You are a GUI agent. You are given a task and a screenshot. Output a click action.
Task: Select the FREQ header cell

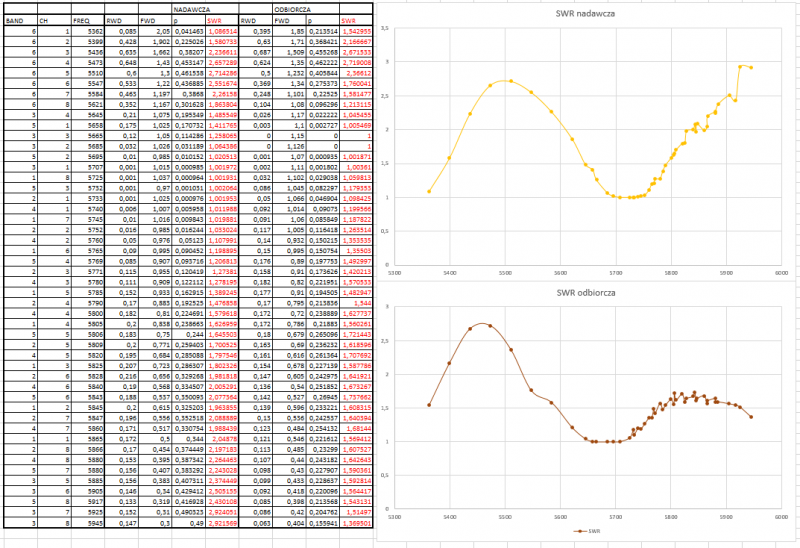coord(86,19)
